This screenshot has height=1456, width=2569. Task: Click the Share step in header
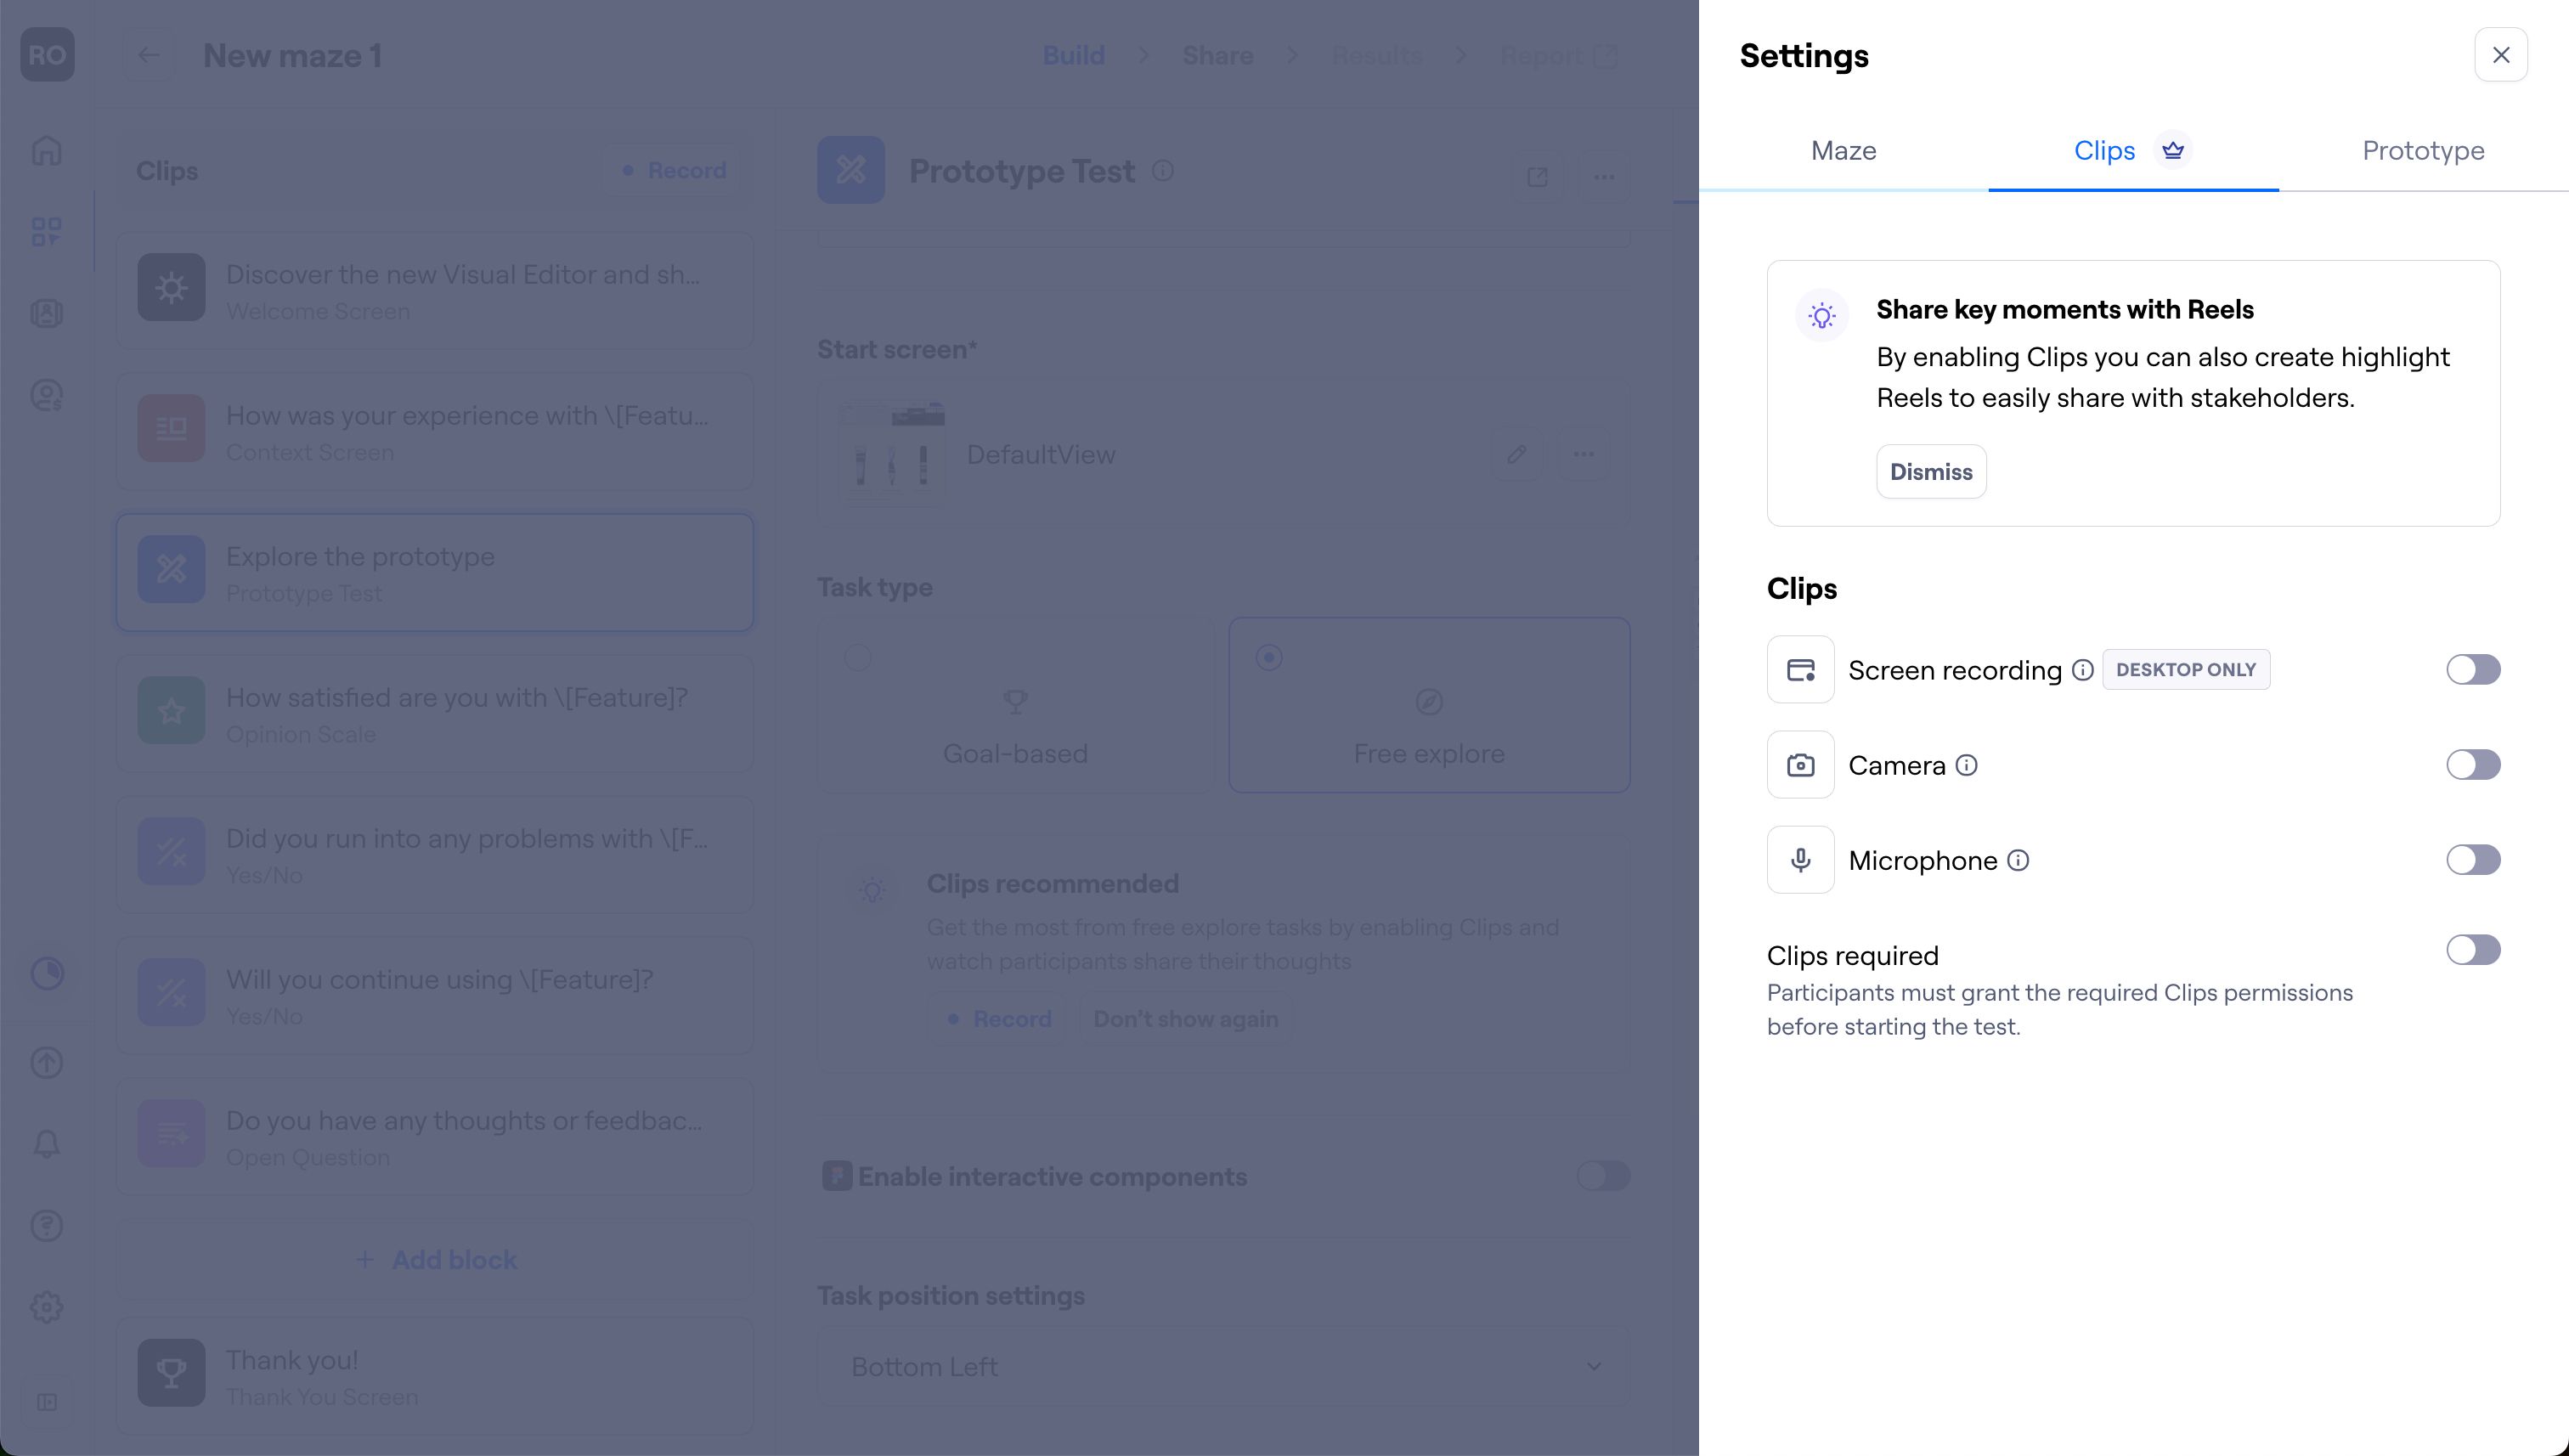click(x=1217, y=55)
